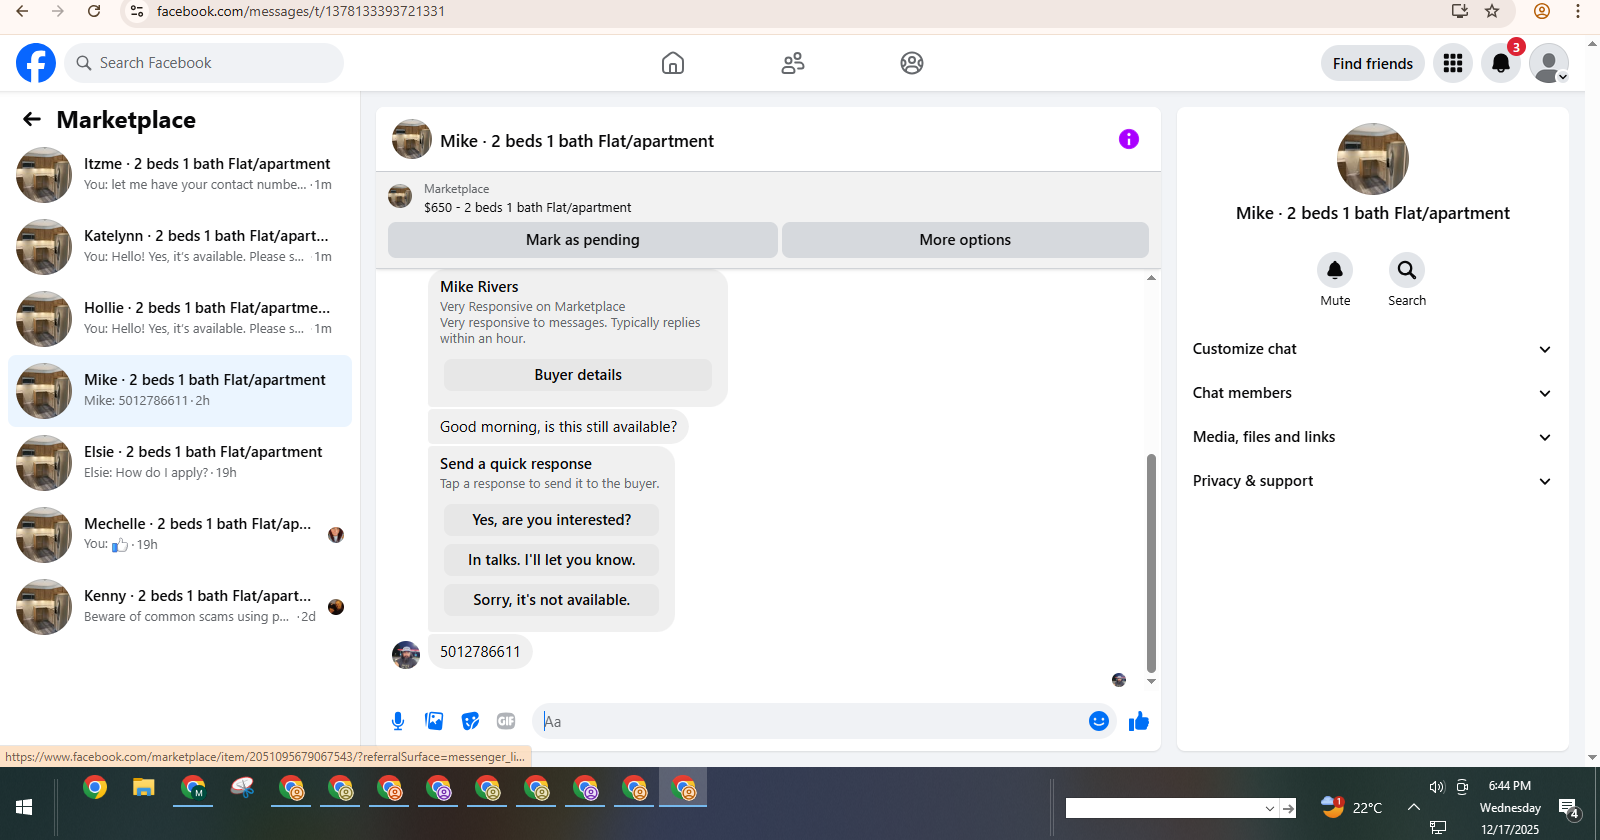Click the Find friends button
The width and height of the screenshot is (1600, 840).
[1372, 63]
